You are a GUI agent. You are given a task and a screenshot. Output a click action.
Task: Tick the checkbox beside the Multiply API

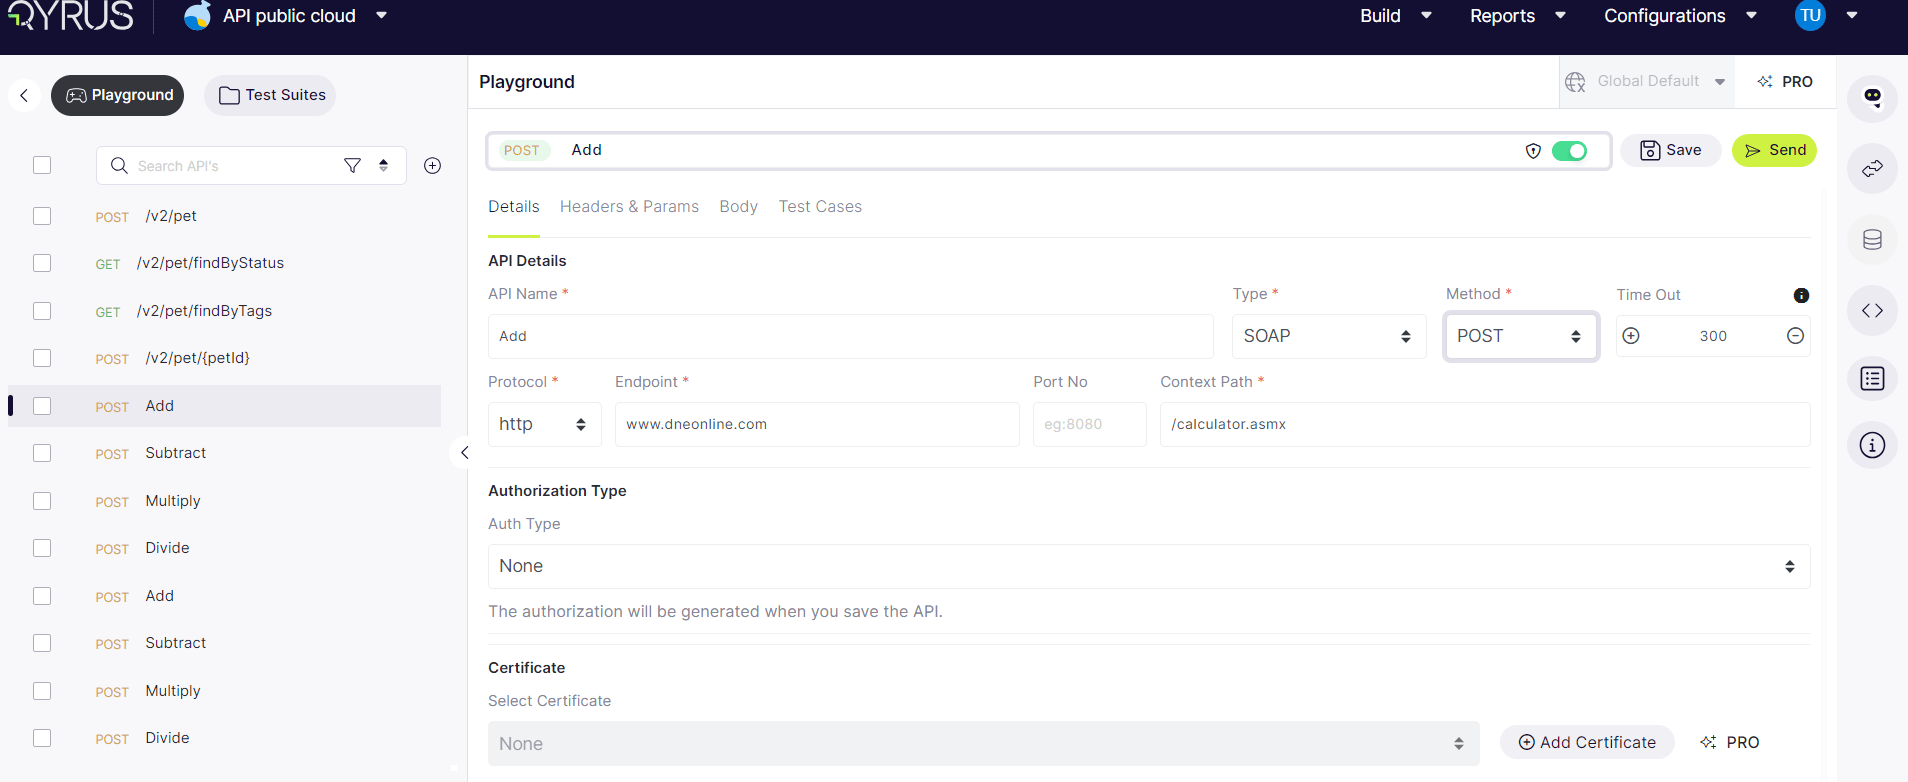42,501
